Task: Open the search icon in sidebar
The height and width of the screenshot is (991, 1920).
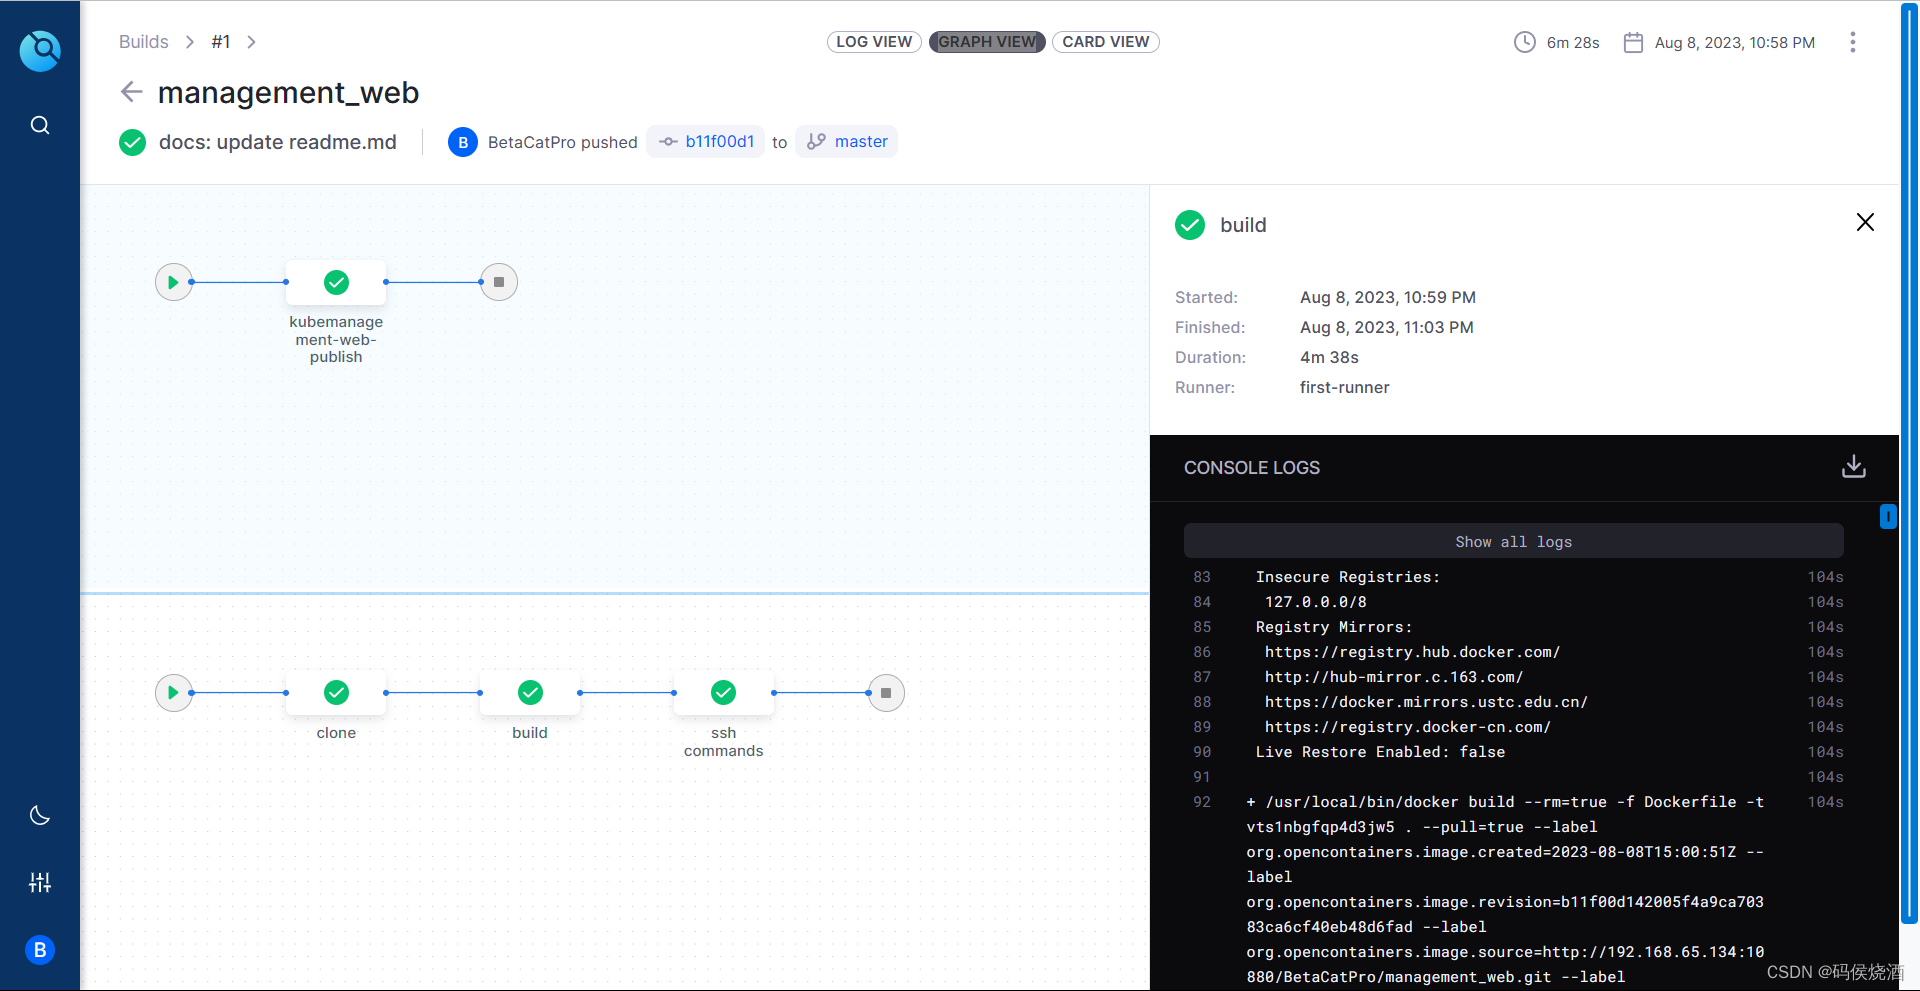Action: pos(40,125)
